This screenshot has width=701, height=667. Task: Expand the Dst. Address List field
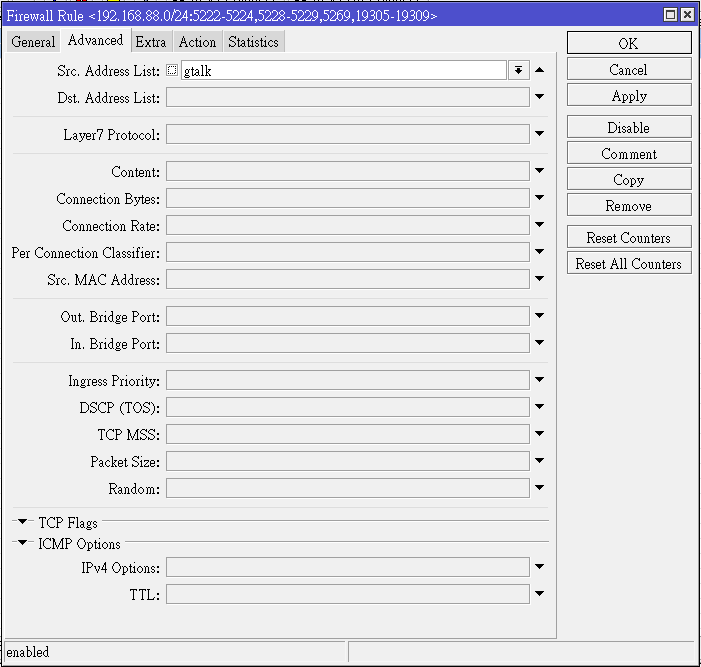point(540,96)
